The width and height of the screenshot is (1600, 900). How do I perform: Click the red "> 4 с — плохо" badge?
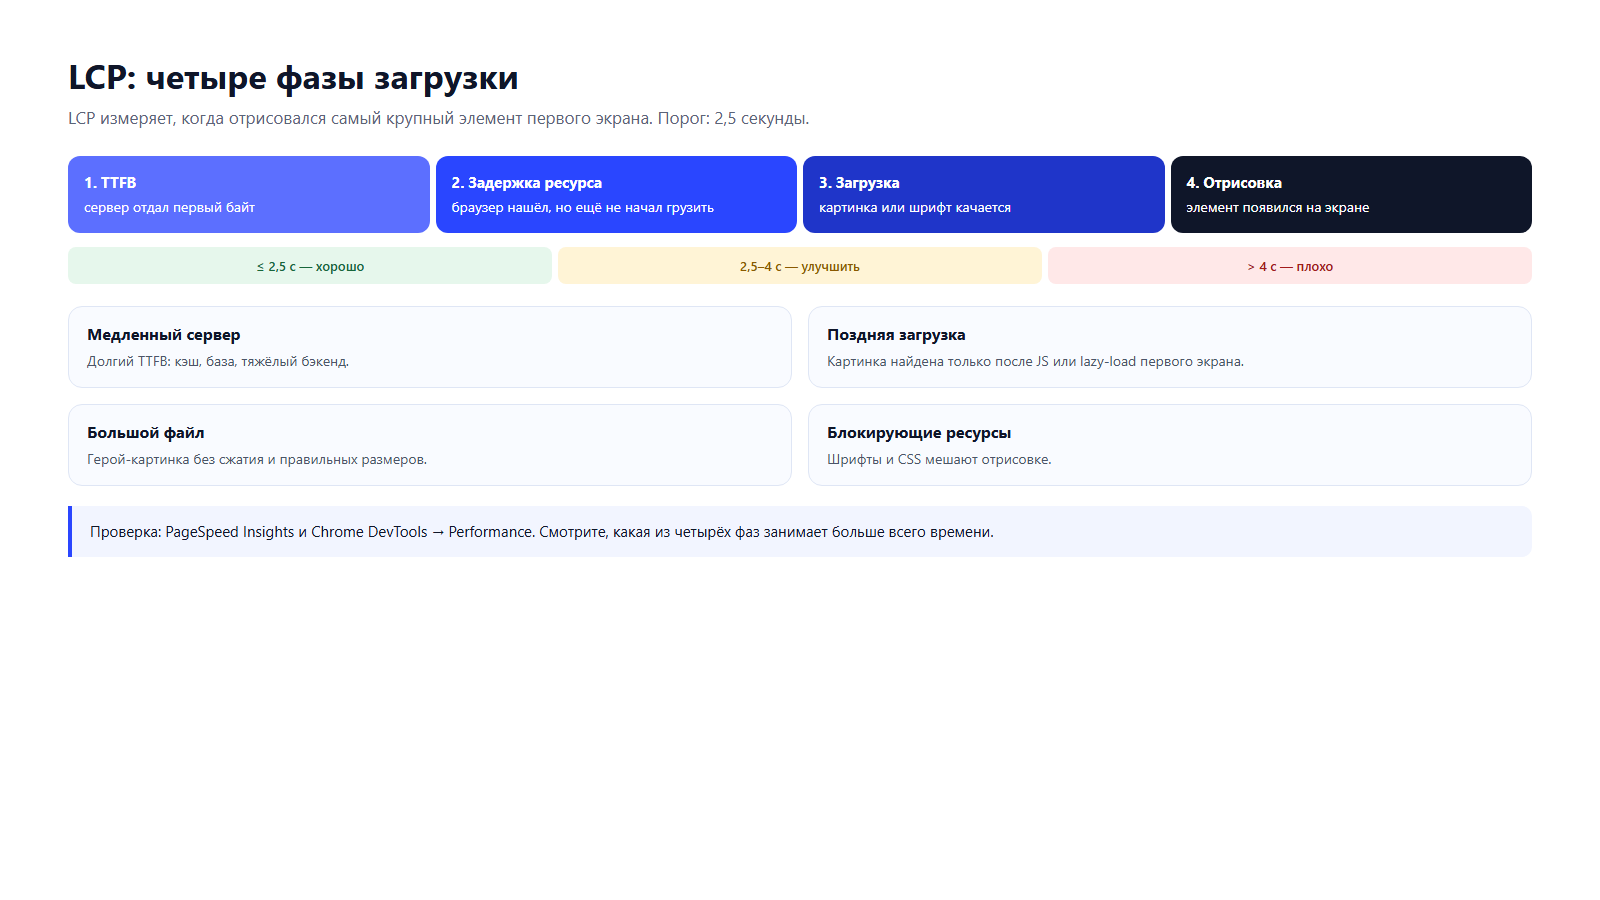1290,266
